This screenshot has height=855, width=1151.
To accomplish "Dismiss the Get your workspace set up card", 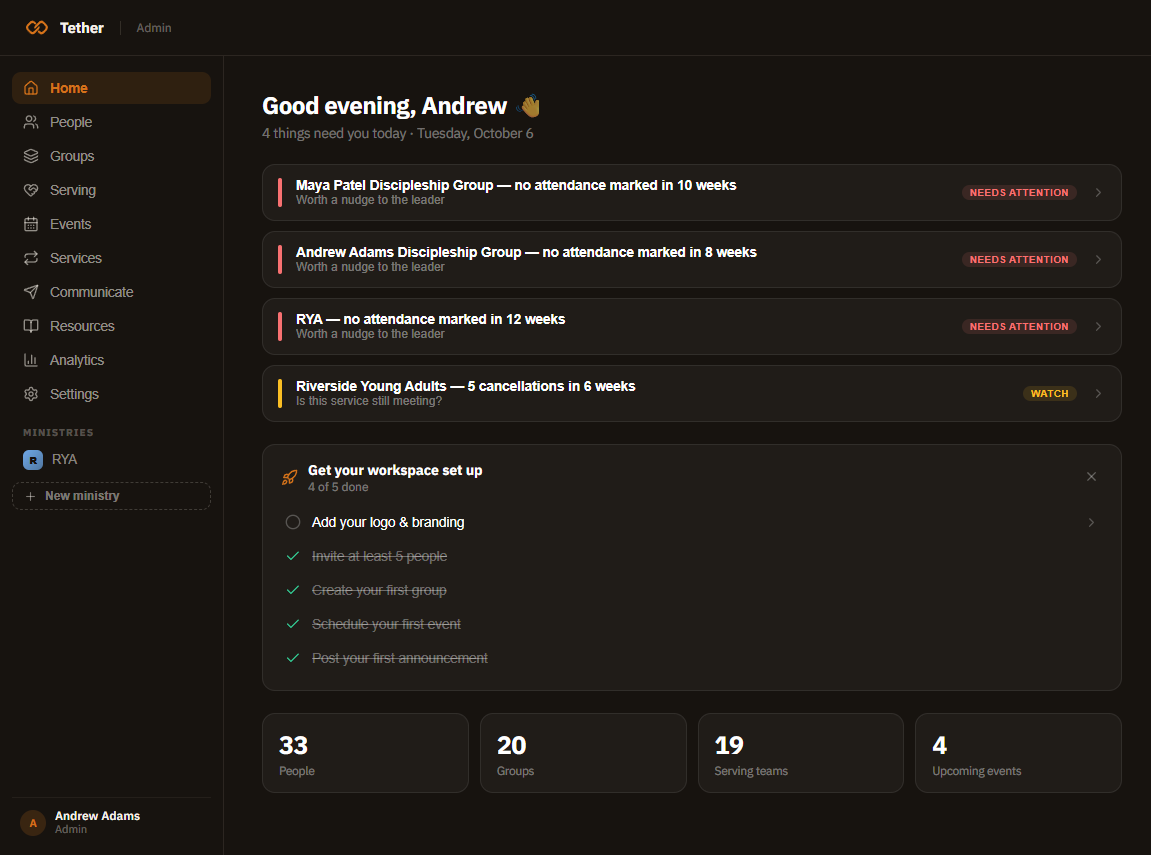I will point(1091,477).
